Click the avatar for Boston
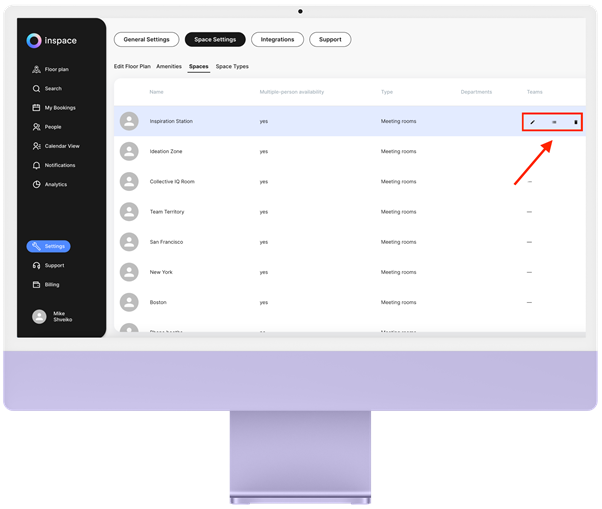Image resolution: width=602 pixels, height=509 pixels. tap(129, 302)
